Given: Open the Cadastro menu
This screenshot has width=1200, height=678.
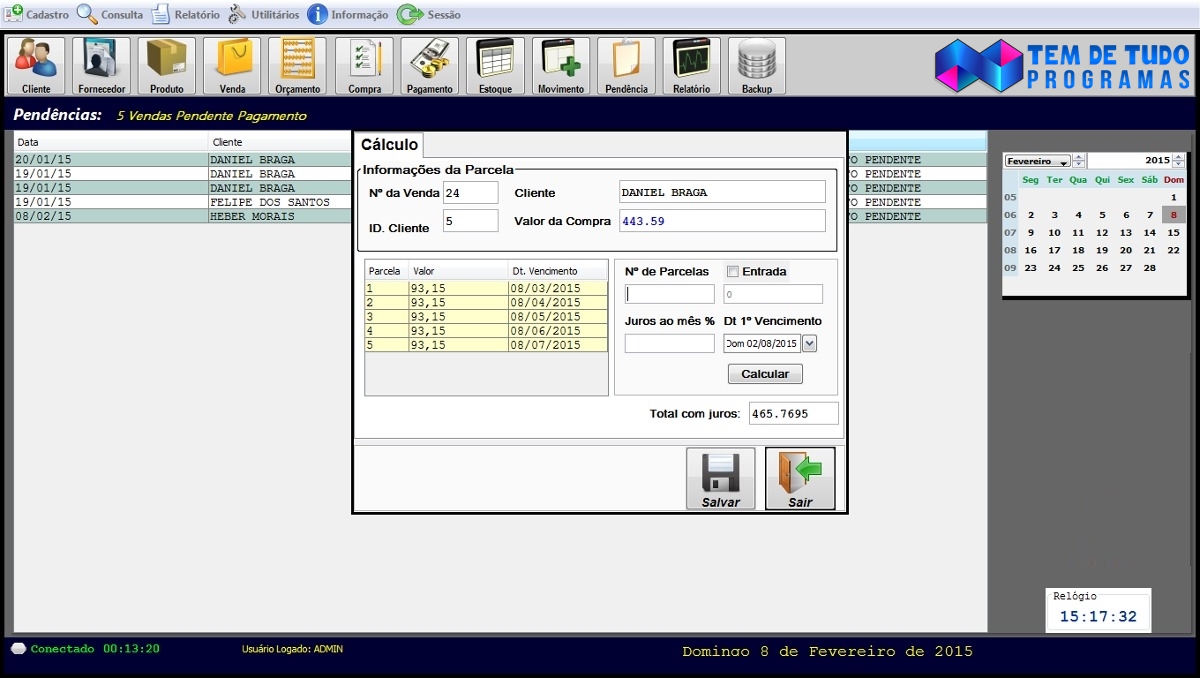Looking at the screenshot, I should [37, 15].
